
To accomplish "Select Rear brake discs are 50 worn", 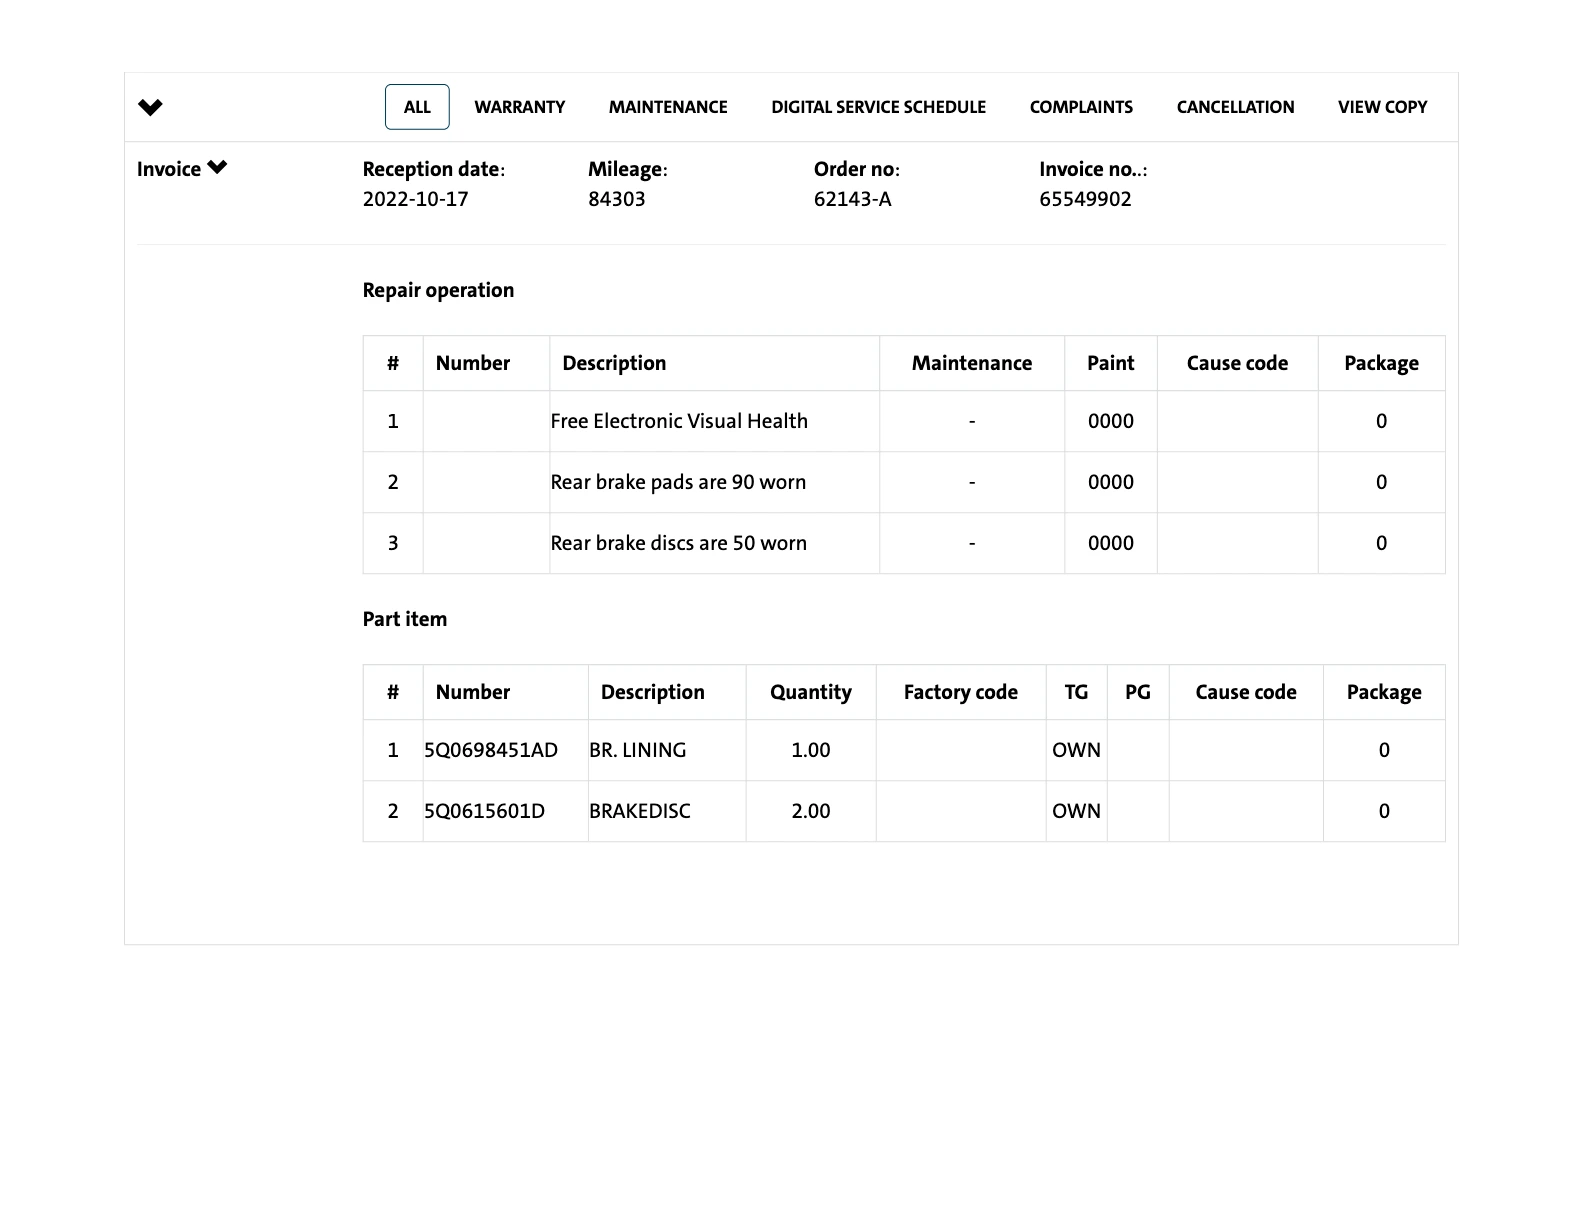I will [678, 543].
